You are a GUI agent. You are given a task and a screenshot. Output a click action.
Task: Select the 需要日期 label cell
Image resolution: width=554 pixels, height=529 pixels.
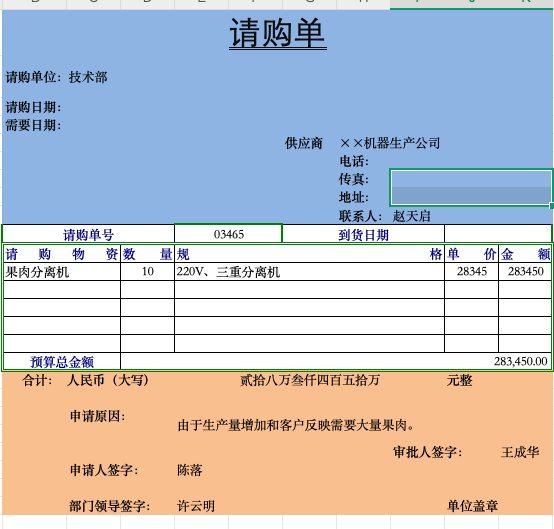tap(34, 125)
